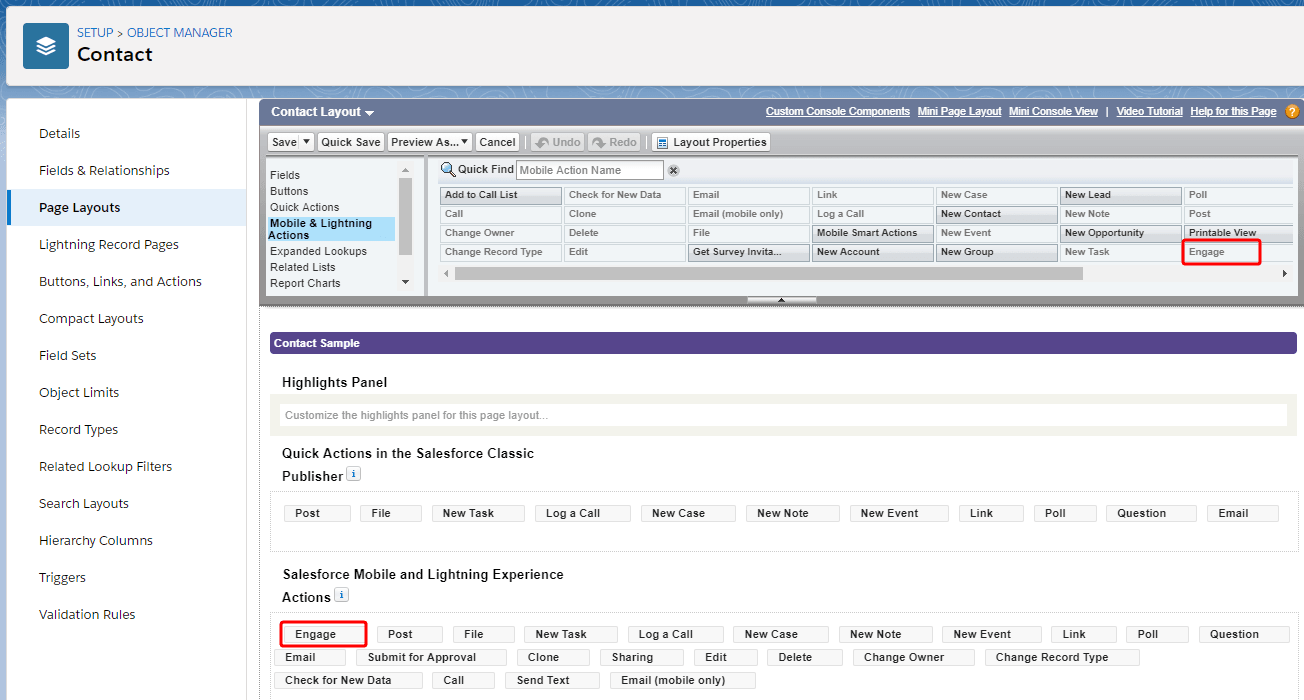Click Quick Save
1304x700 pixels.
pyautogui.click(x=350, y=142)
